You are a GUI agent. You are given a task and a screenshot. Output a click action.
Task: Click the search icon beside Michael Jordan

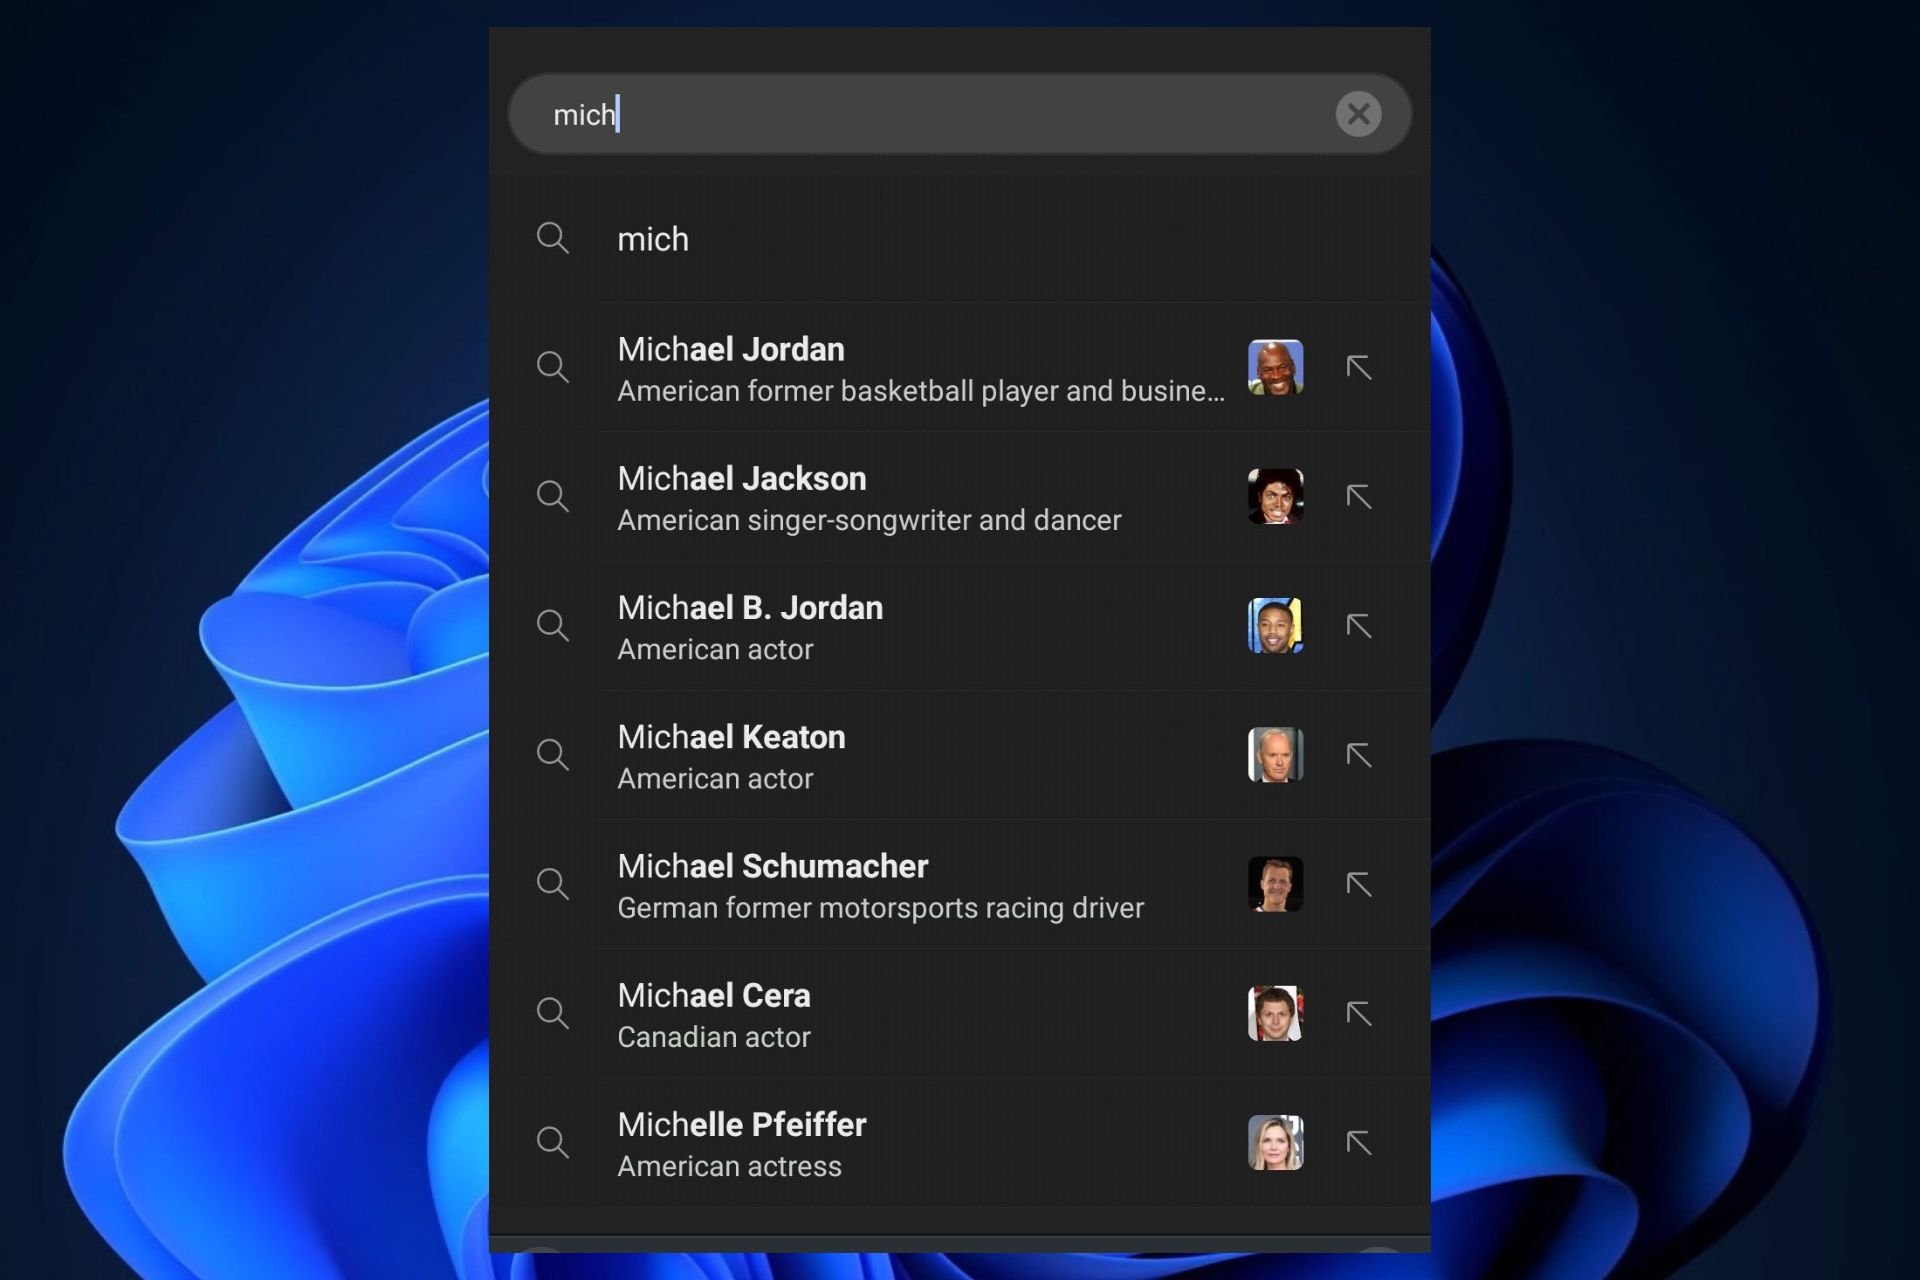(x=553, y=367)
